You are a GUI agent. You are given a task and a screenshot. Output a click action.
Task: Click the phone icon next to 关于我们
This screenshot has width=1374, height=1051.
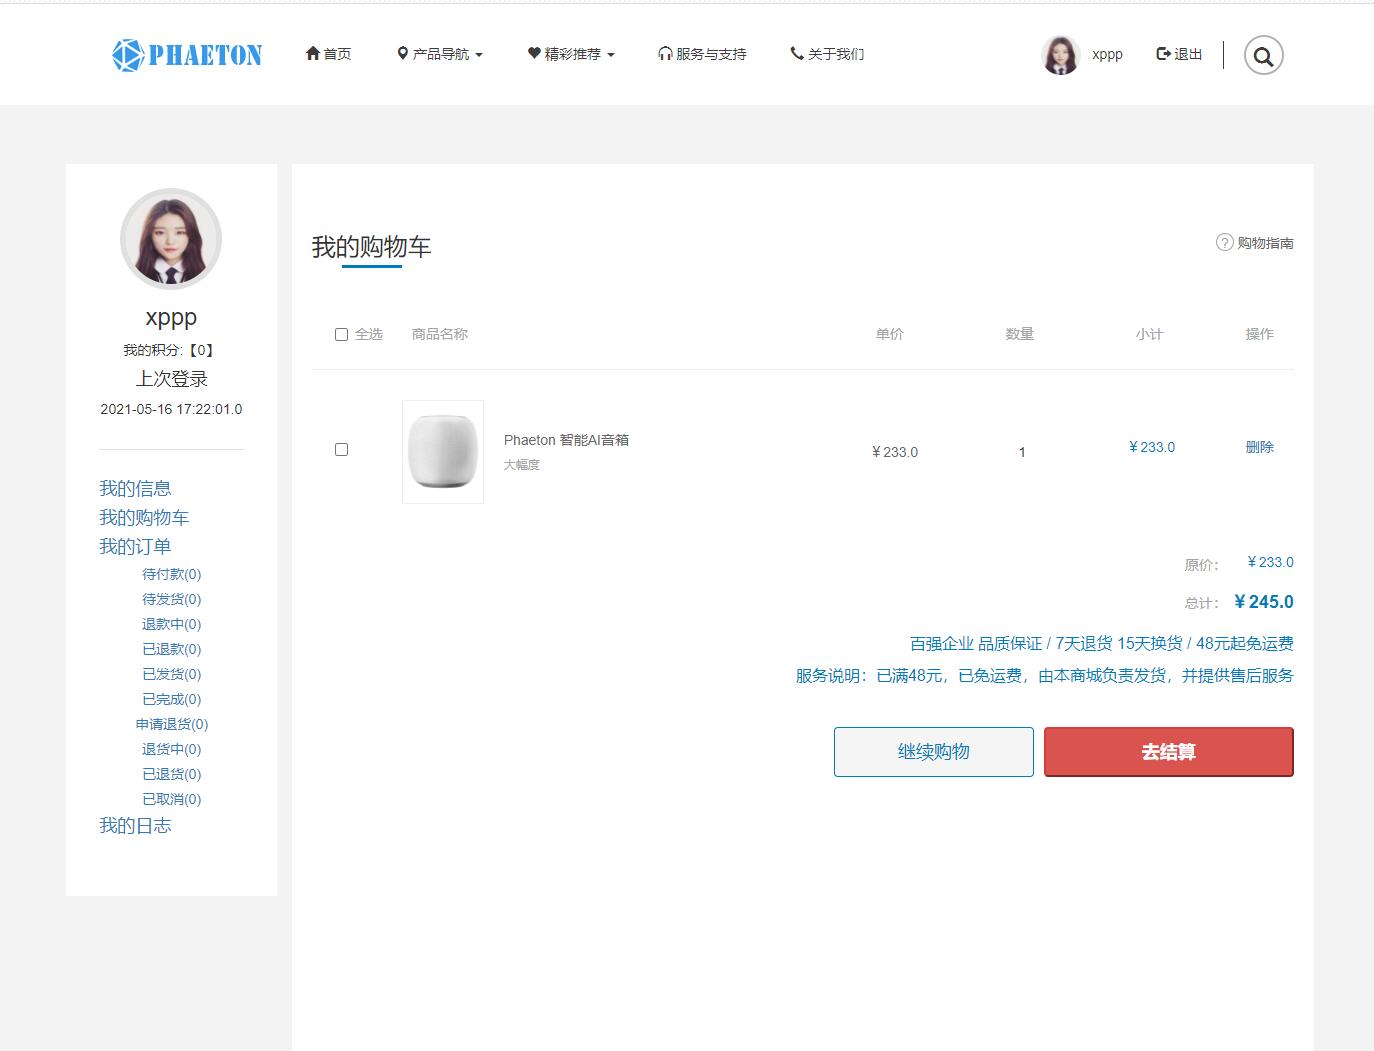(796, 53)
